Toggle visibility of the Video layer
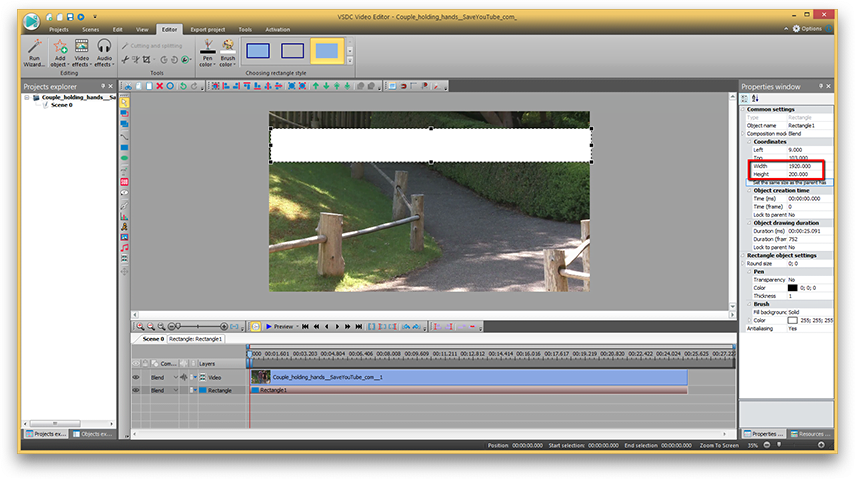Viewport: 855px width, 479px height. tap(136, 377)
